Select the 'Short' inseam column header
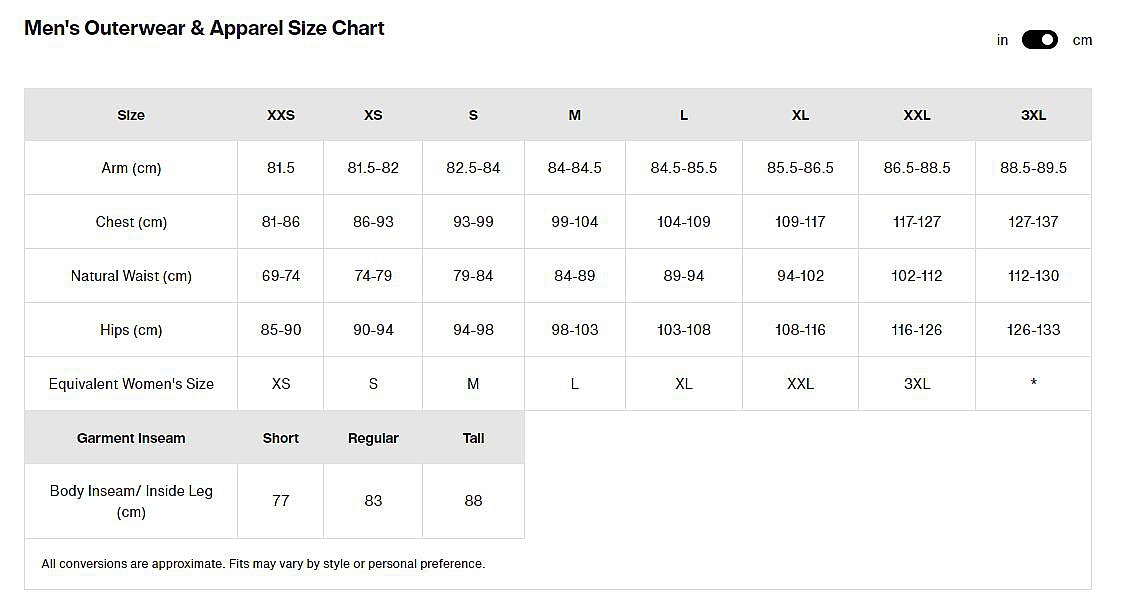1137x605 pixels. [281, 438]
